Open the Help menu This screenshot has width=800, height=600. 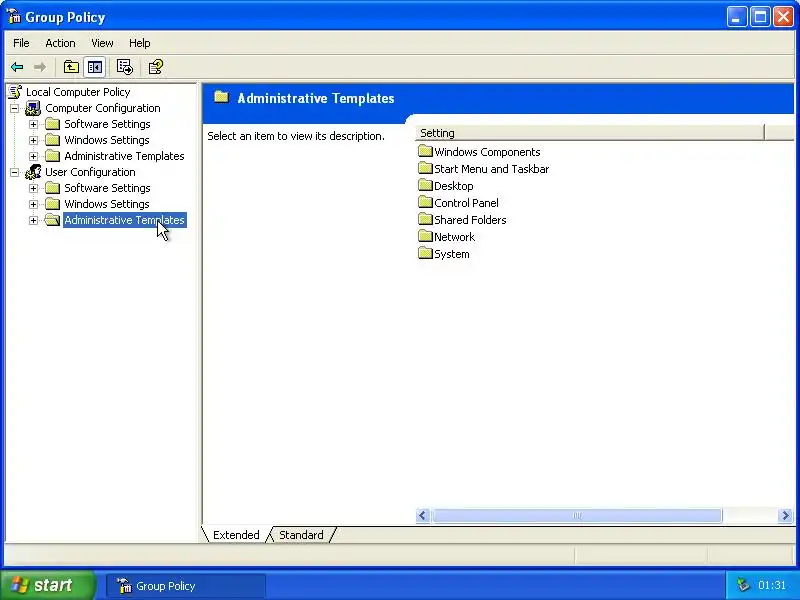(x=139, y=43)
